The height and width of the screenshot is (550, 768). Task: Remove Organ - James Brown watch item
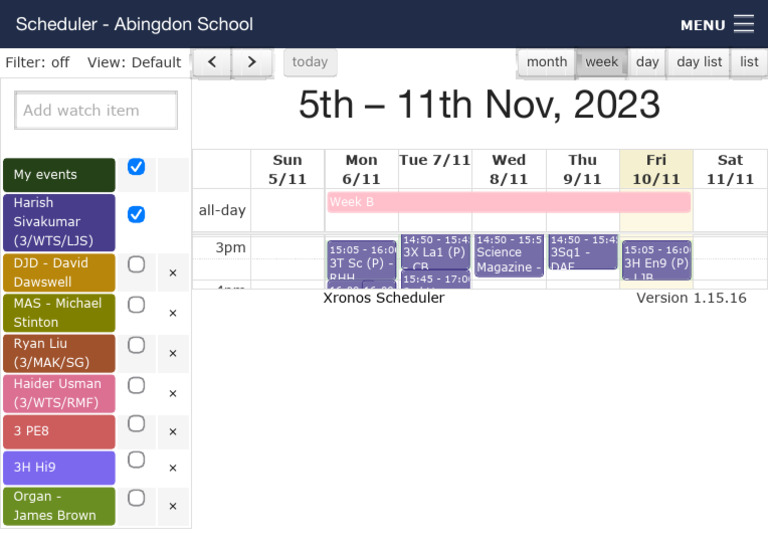pyautogui.click(x=172, y=506)
